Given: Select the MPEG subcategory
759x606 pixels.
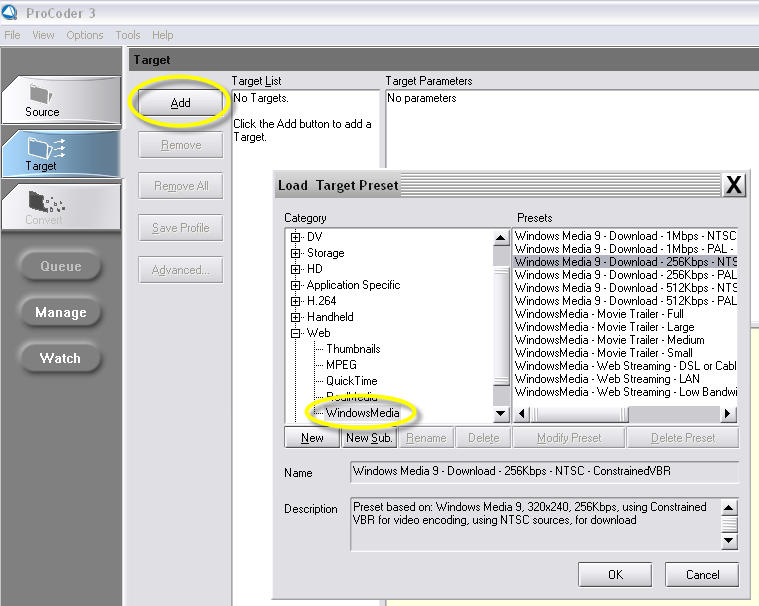Looking at the screenshot, I should click(341, 365).
